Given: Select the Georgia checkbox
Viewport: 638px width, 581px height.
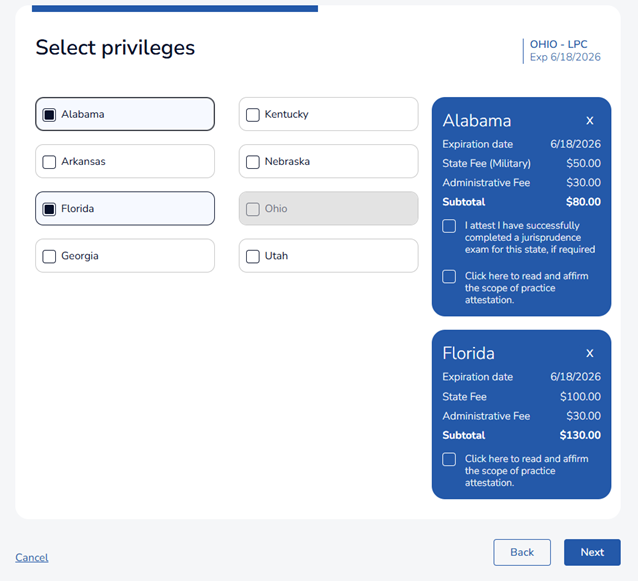Looking at the screenshot, I should [49, 256].
